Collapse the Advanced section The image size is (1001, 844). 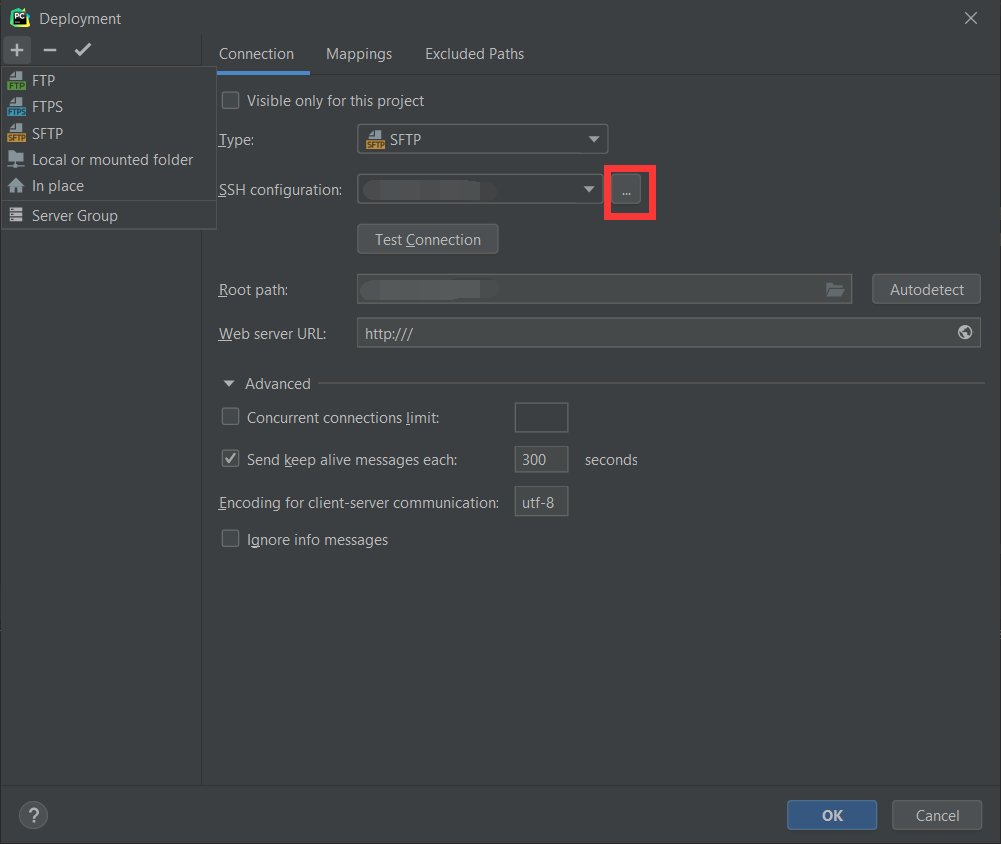229,384
